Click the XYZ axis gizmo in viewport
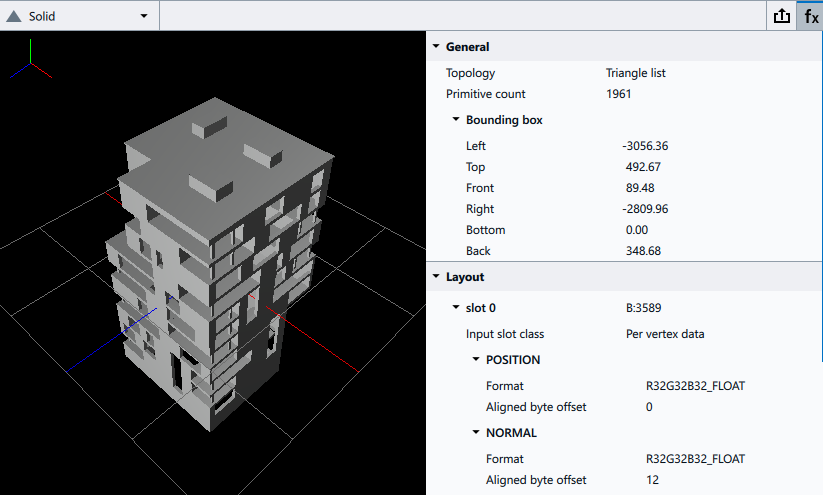The height and width of the screenshot is (495, 823). click(x=32, y=60)
